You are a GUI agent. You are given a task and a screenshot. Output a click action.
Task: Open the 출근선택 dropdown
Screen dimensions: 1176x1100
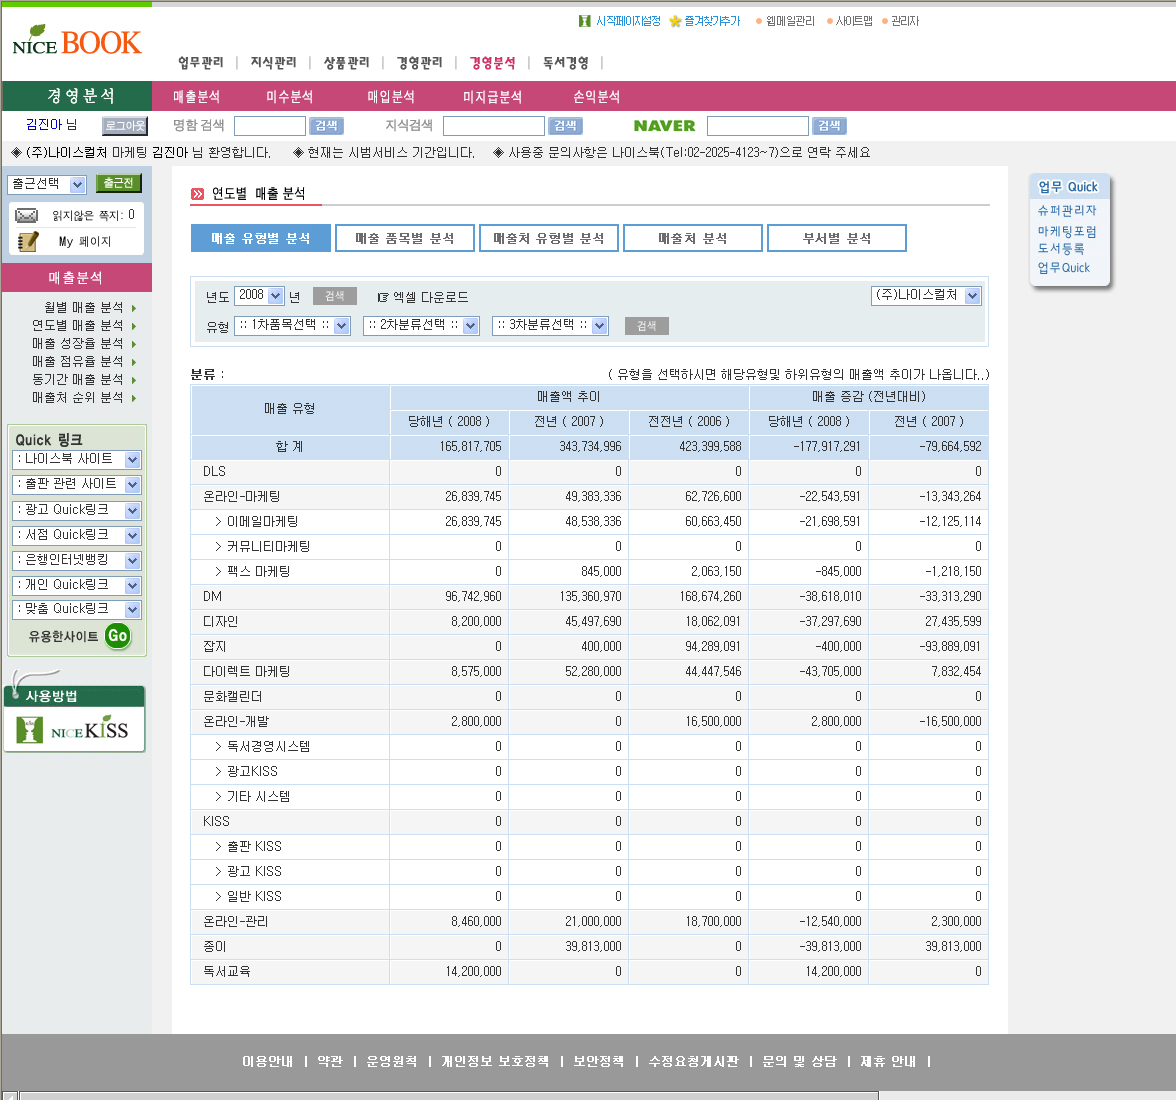(47, 184)
